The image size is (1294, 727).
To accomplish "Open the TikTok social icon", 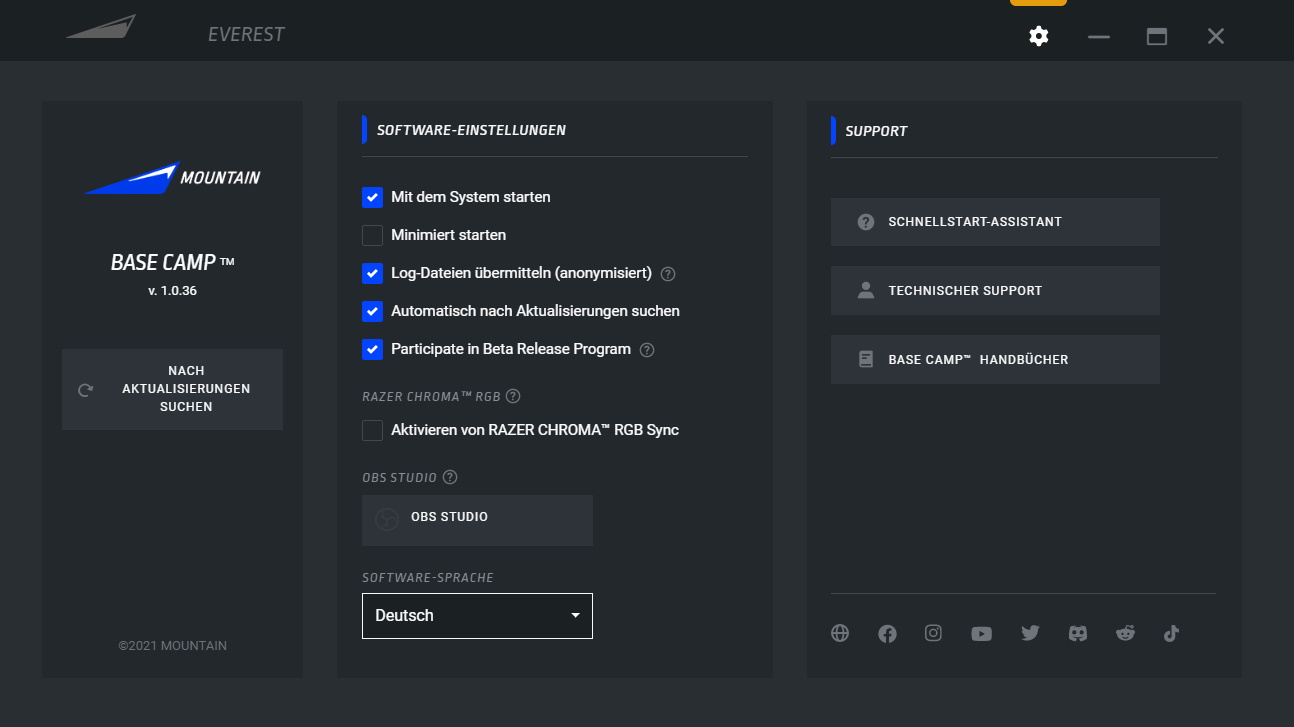I will [x=1171, y=633].
